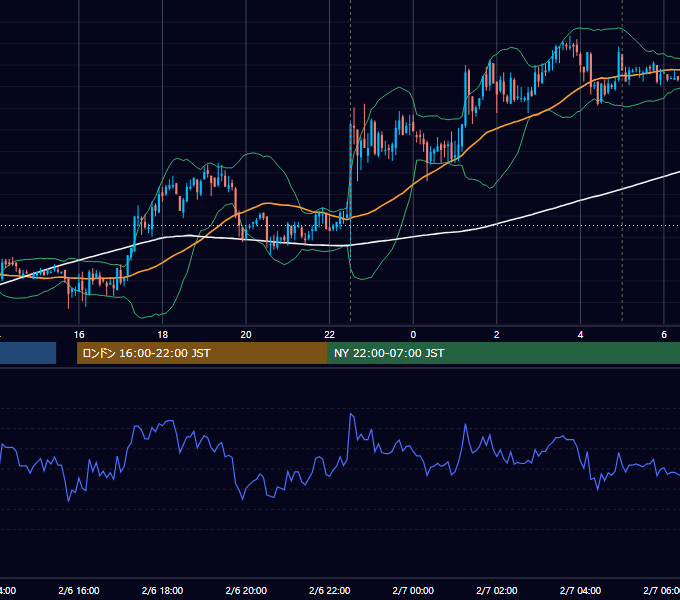
Task: Click the '2/7 04:00' date label
Action: click(x=580, y=590)
